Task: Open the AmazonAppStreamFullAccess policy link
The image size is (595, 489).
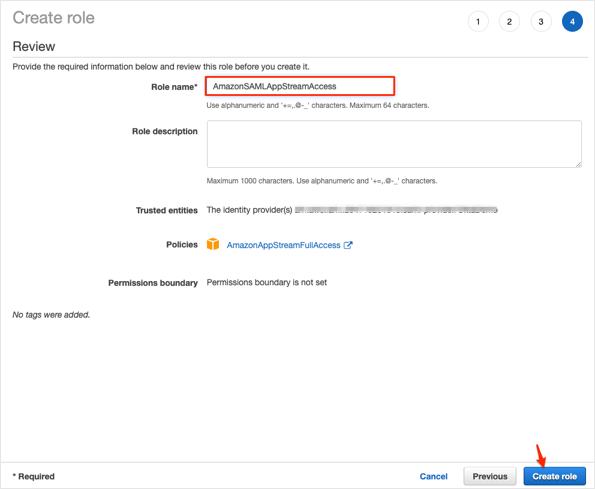Action: tap(283, 245)
